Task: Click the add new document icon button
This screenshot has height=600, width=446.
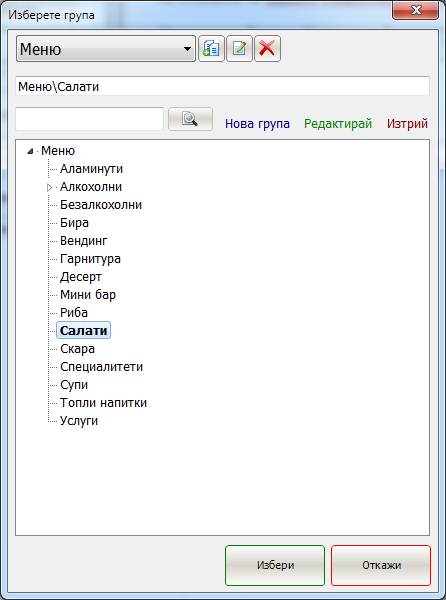Action: click(x=211, y=49)
